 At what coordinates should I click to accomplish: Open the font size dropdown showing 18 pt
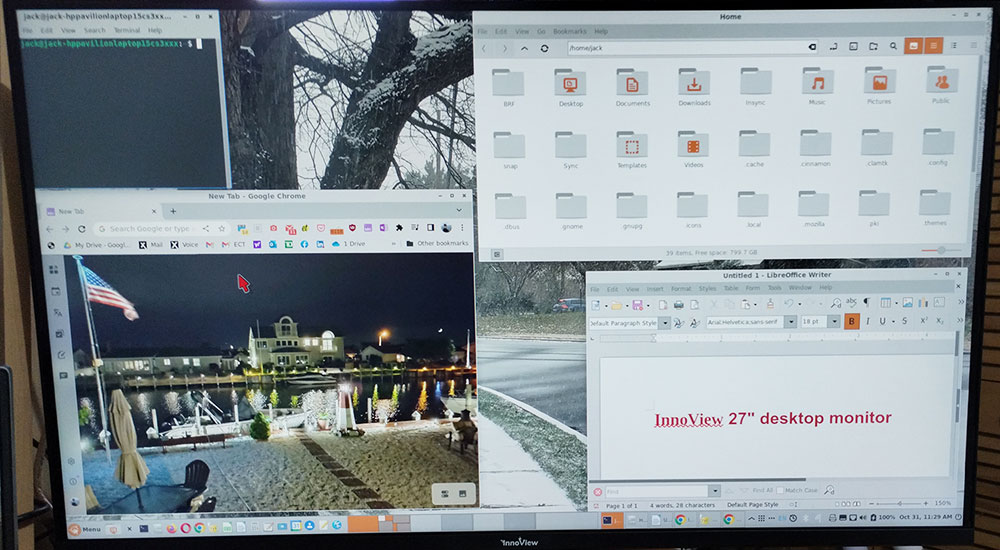click(835, 322)
